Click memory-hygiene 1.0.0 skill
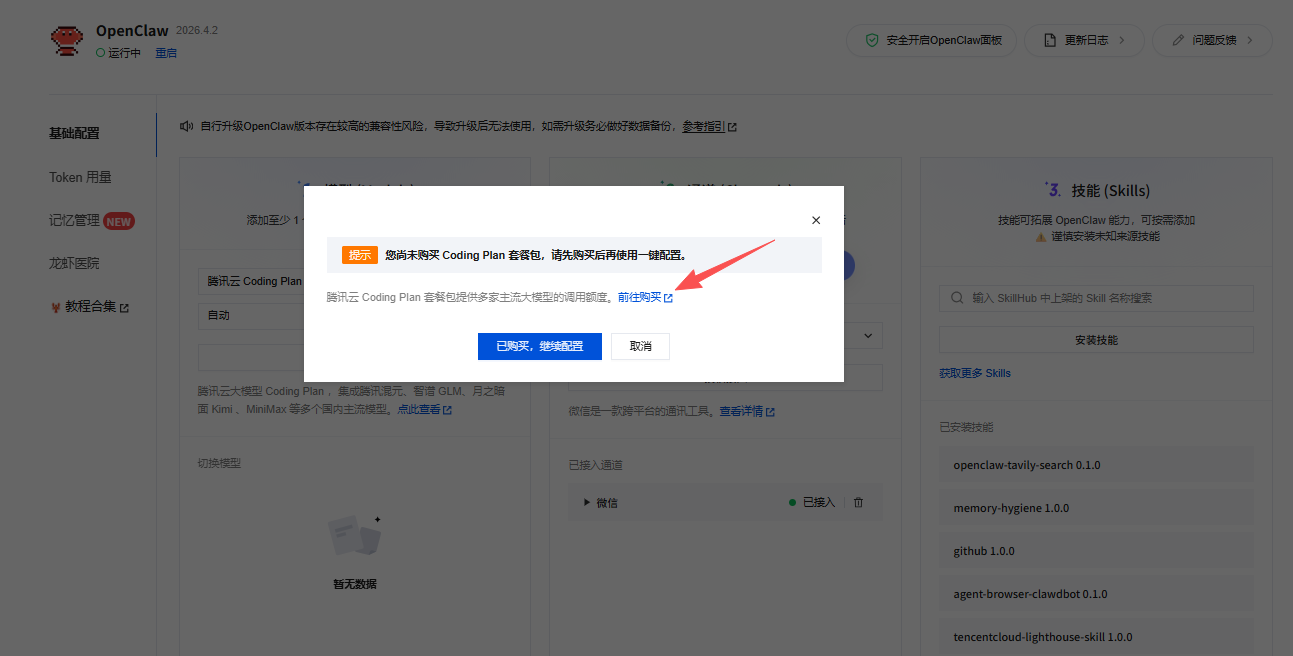This screenshot has width=1293, height=656. coord(1096,508)
